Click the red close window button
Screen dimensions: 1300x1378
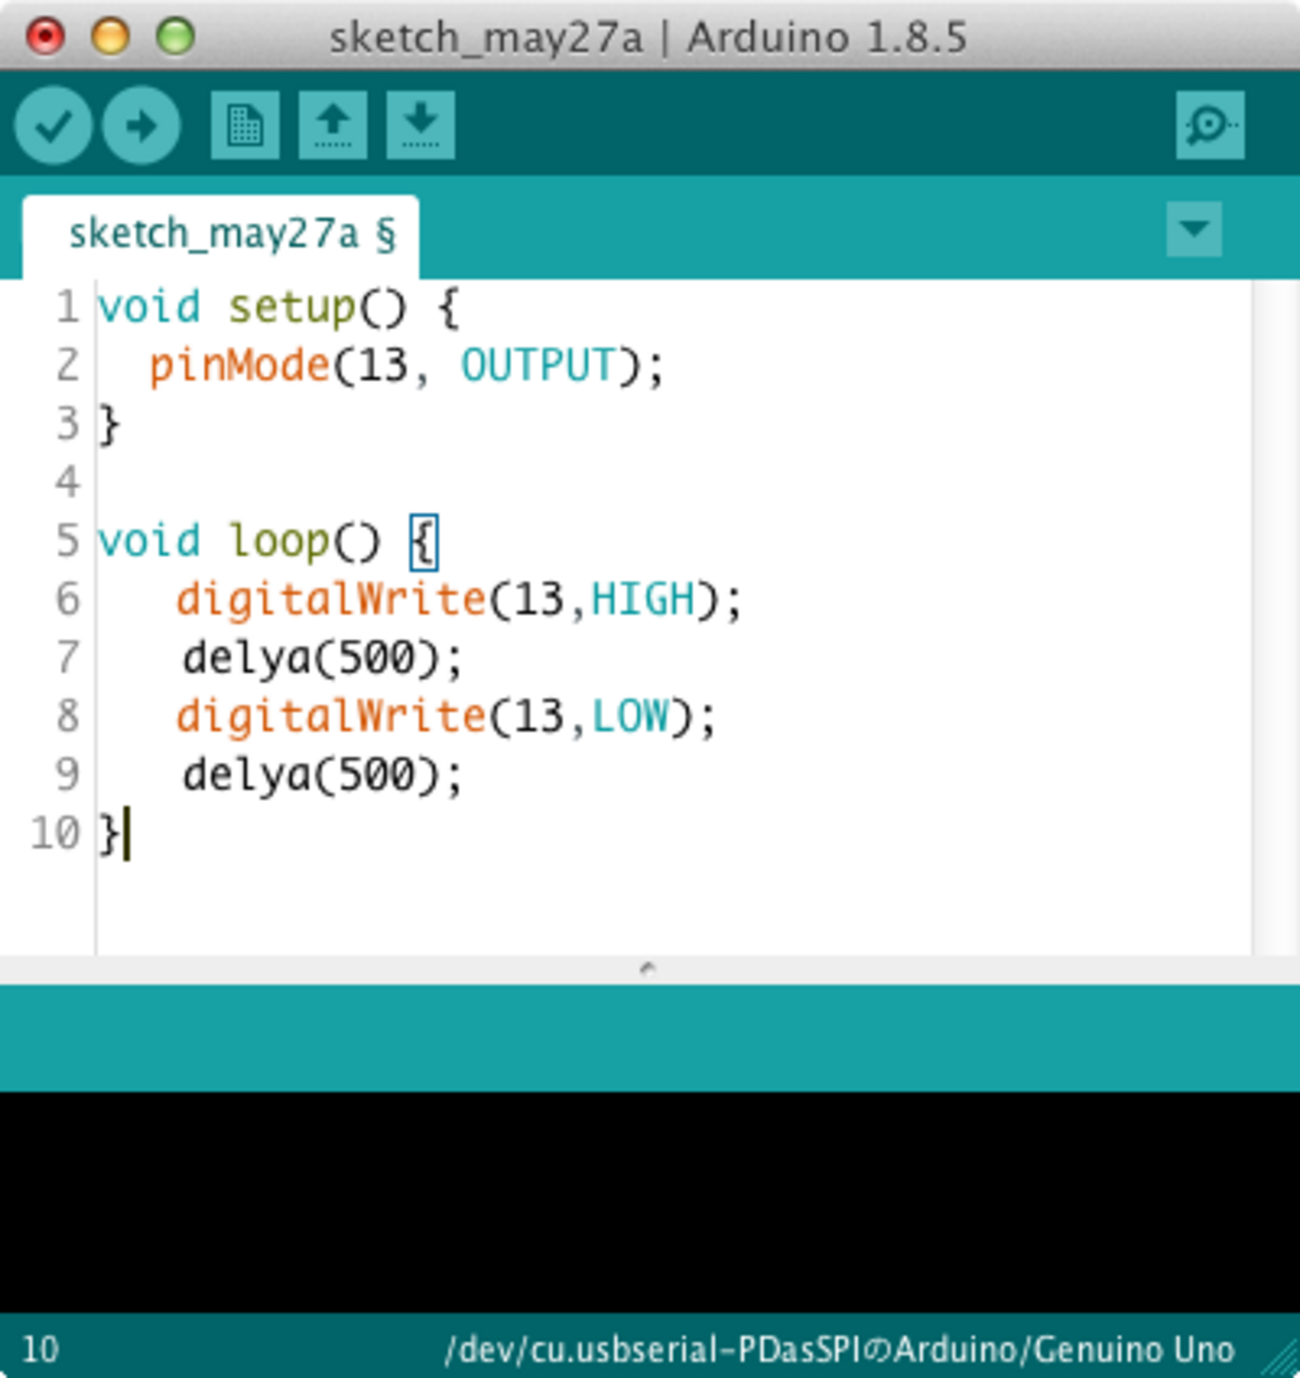pyautogui.click(x=45, y=36)
